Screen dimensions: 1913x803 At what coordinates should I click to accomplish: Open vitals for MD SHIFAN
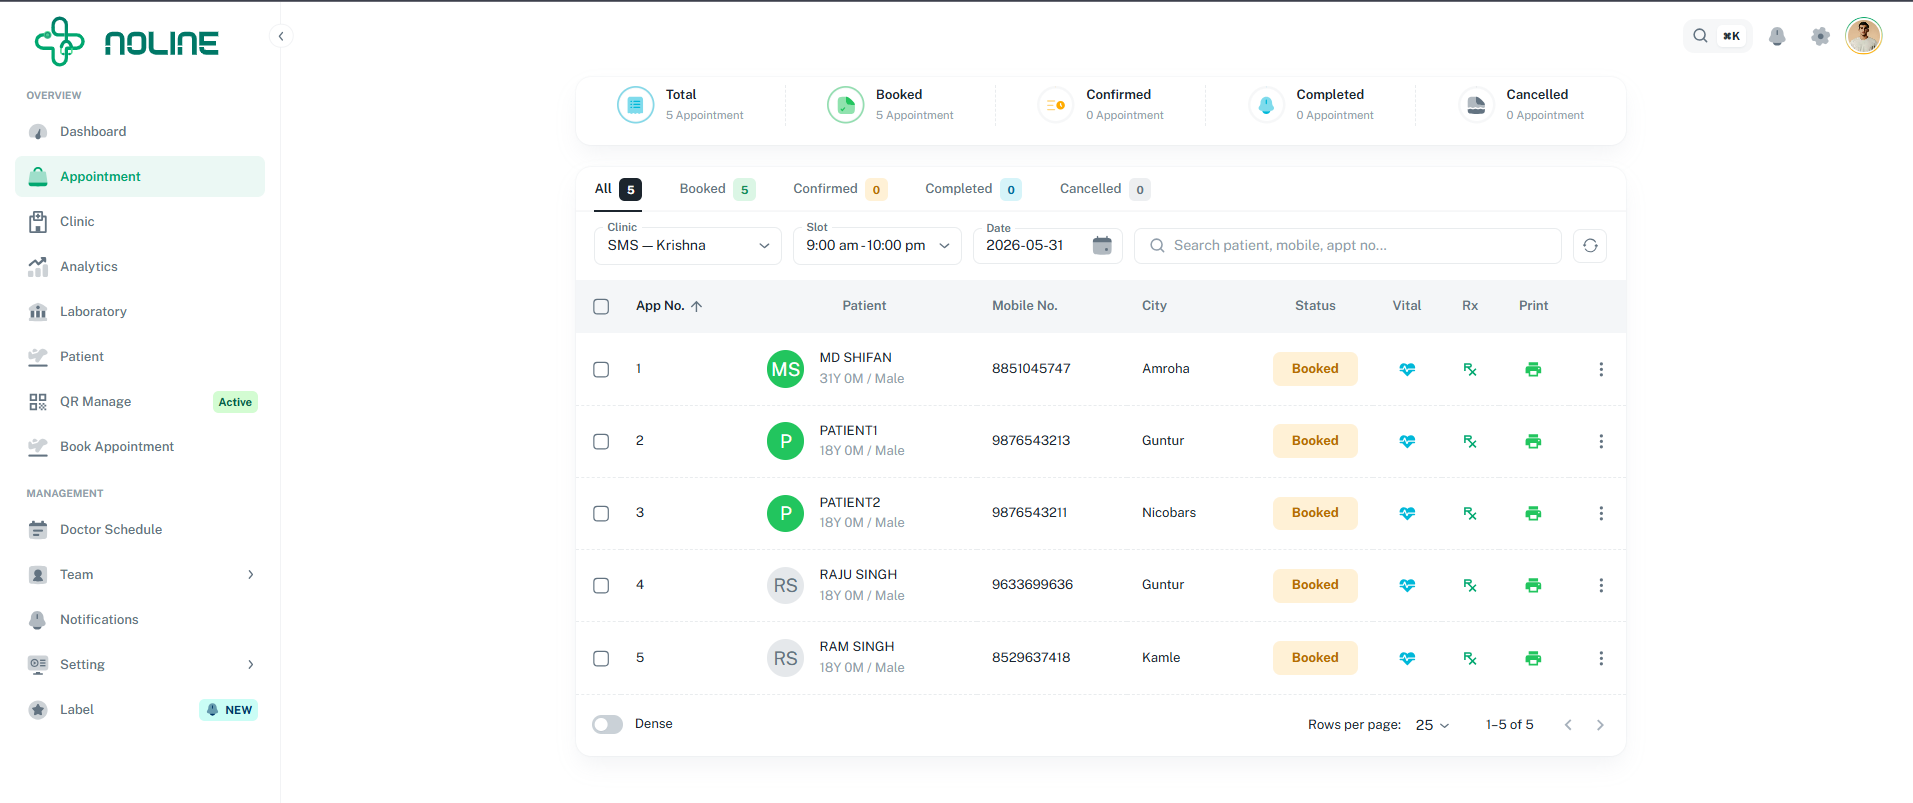click(x=1407, y=369)
